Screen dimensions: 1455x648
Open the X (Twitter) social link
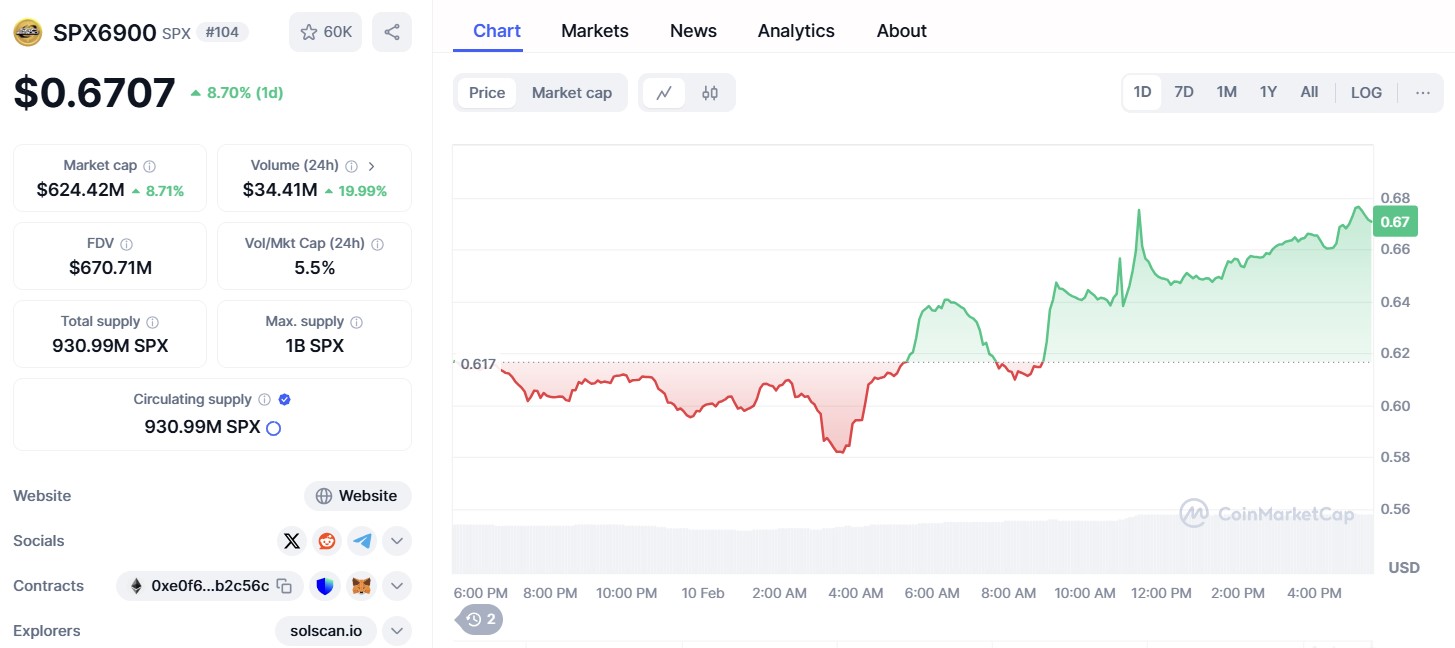pos(291,541)
